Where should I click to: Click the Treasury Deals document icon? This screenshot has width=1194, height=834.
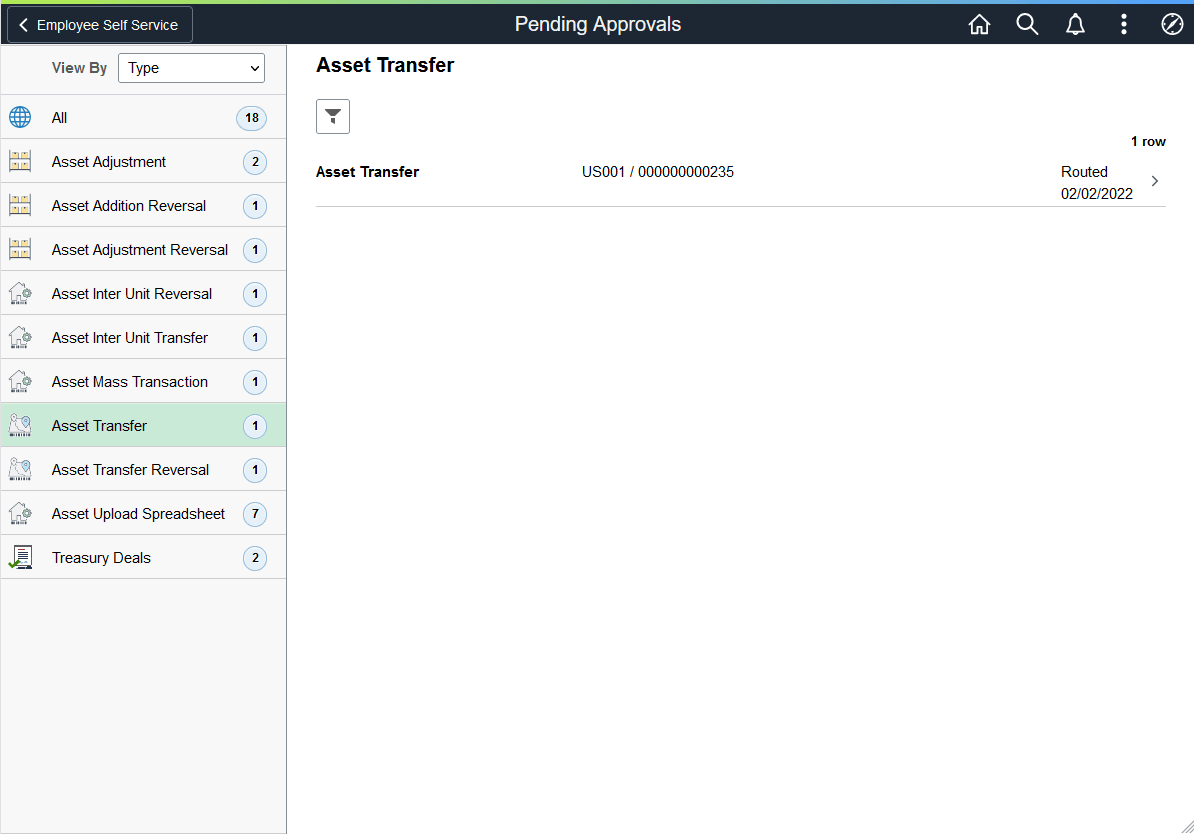[20, 557]
